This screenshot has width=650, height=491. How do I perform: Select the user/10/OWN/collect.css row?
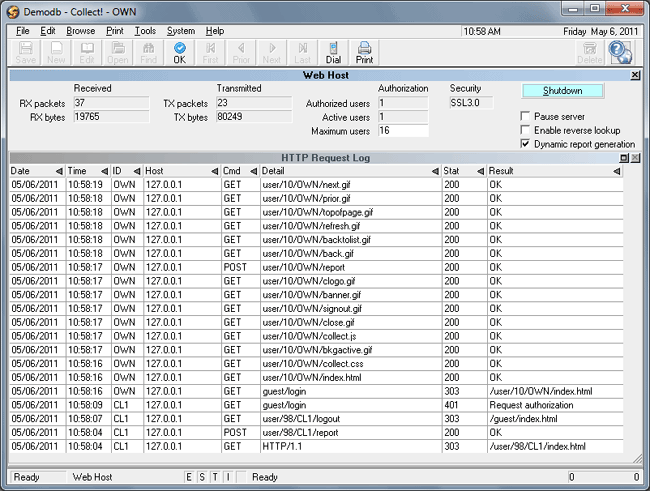[316, 364]
